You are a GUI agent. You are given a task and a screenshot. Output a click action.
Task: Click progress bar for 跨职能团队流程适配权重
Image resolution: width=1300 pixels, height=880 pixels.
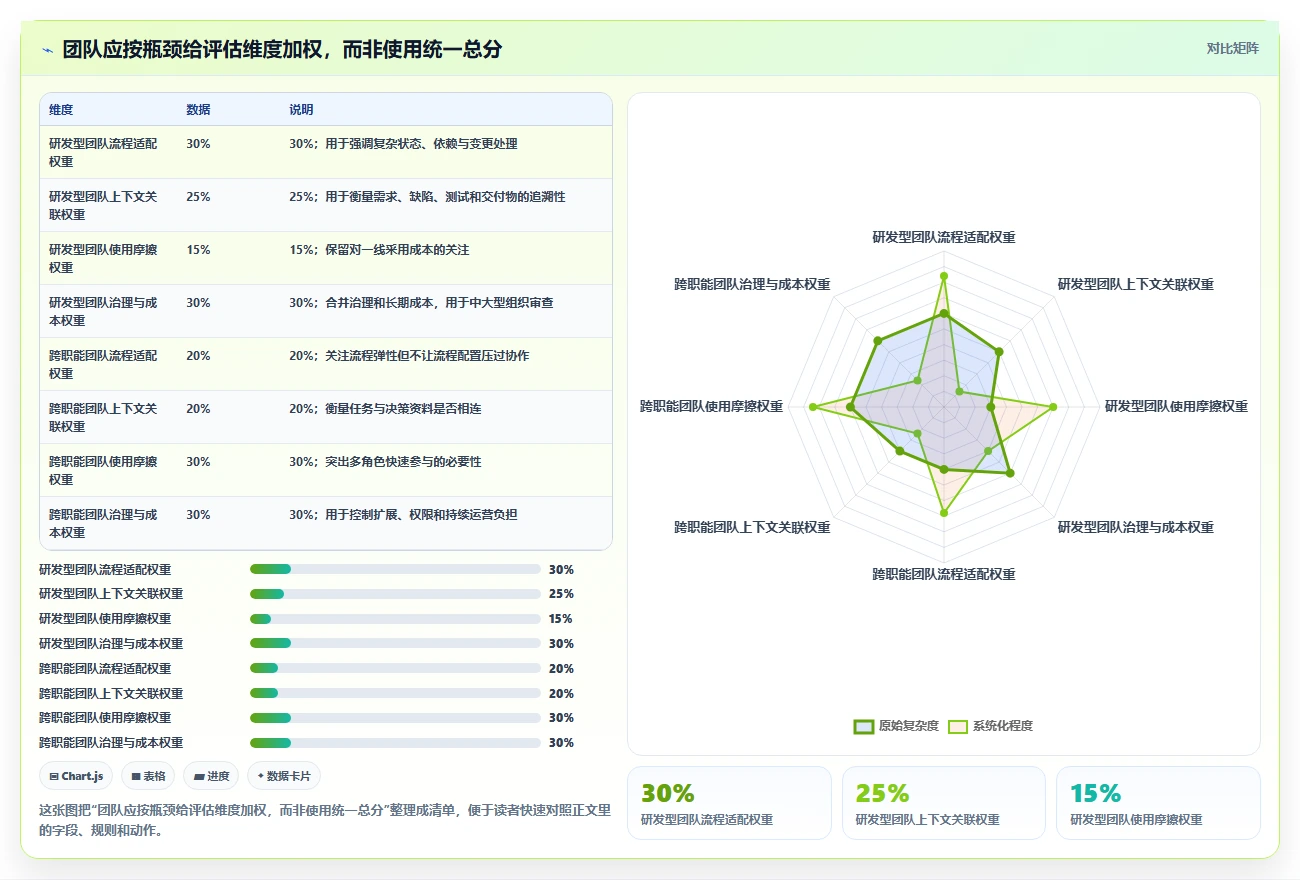point(395,668)
